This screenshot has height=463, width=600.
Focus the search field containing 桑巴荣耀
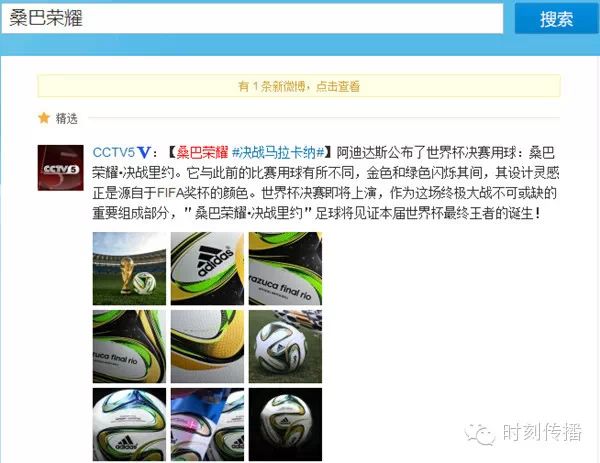pos(252,18)
